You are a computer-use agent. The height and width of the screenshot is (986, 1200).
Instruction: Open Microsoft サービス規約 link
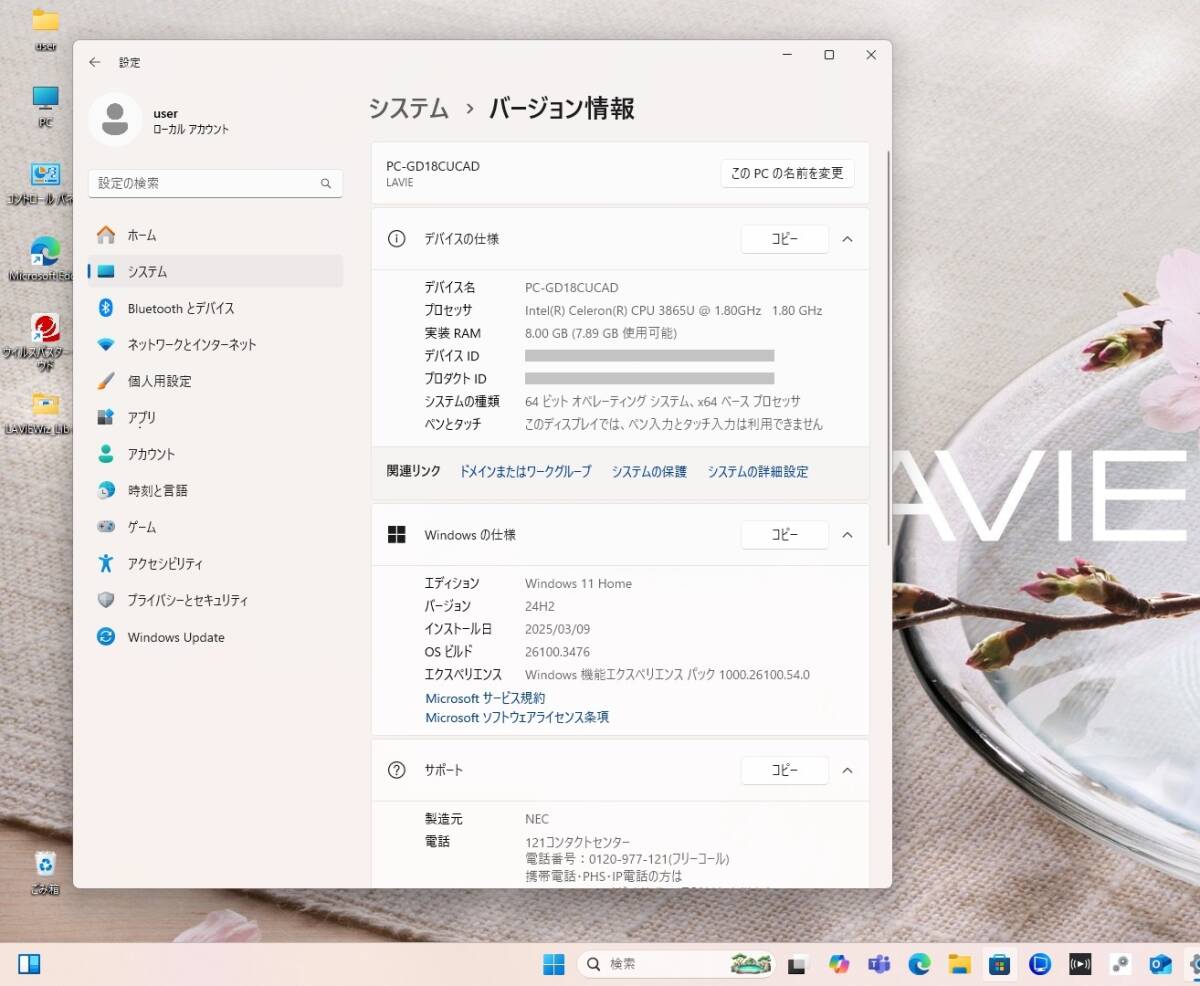point(485,698)
